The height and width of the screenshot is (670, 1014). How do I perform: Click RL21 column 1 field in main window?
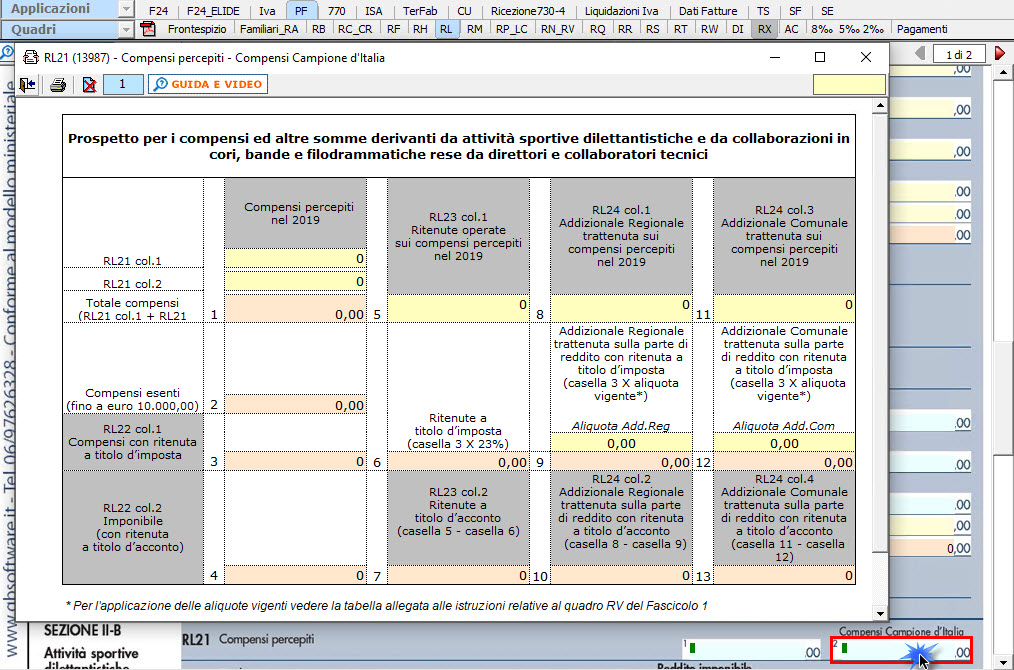click(x=752, y=651)
